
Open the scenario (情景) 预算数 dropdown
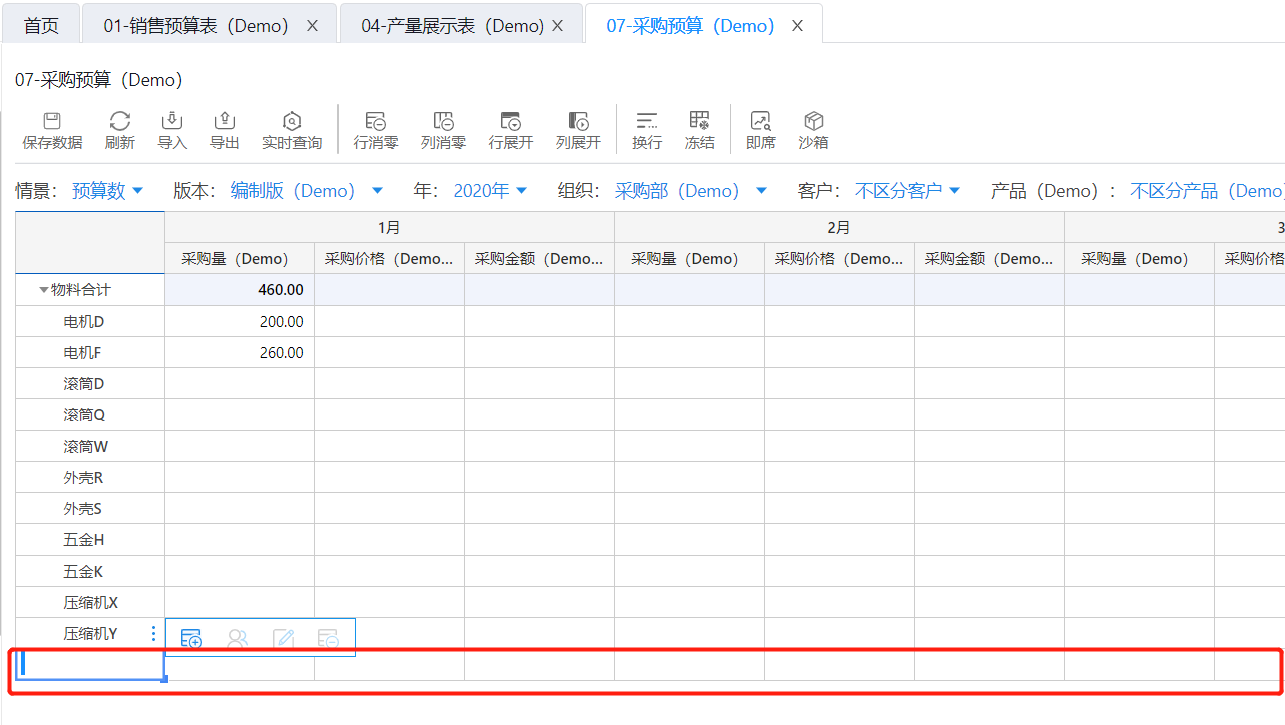click(107, 191)
